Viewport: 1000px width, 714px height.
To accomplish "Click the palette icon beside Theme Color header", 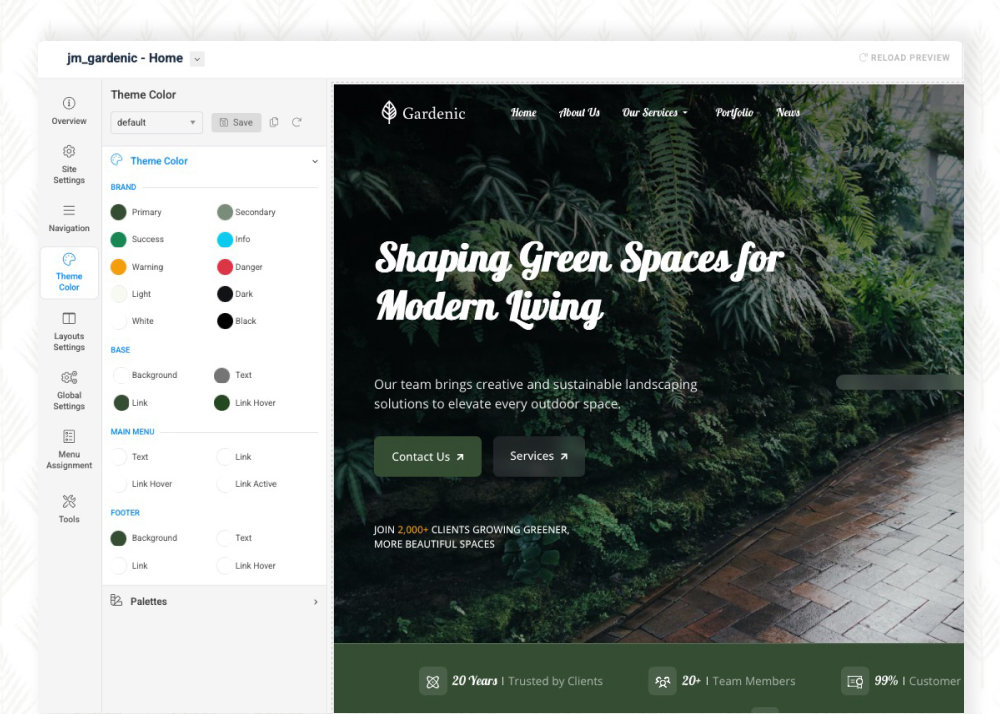I will click(117, 160).
